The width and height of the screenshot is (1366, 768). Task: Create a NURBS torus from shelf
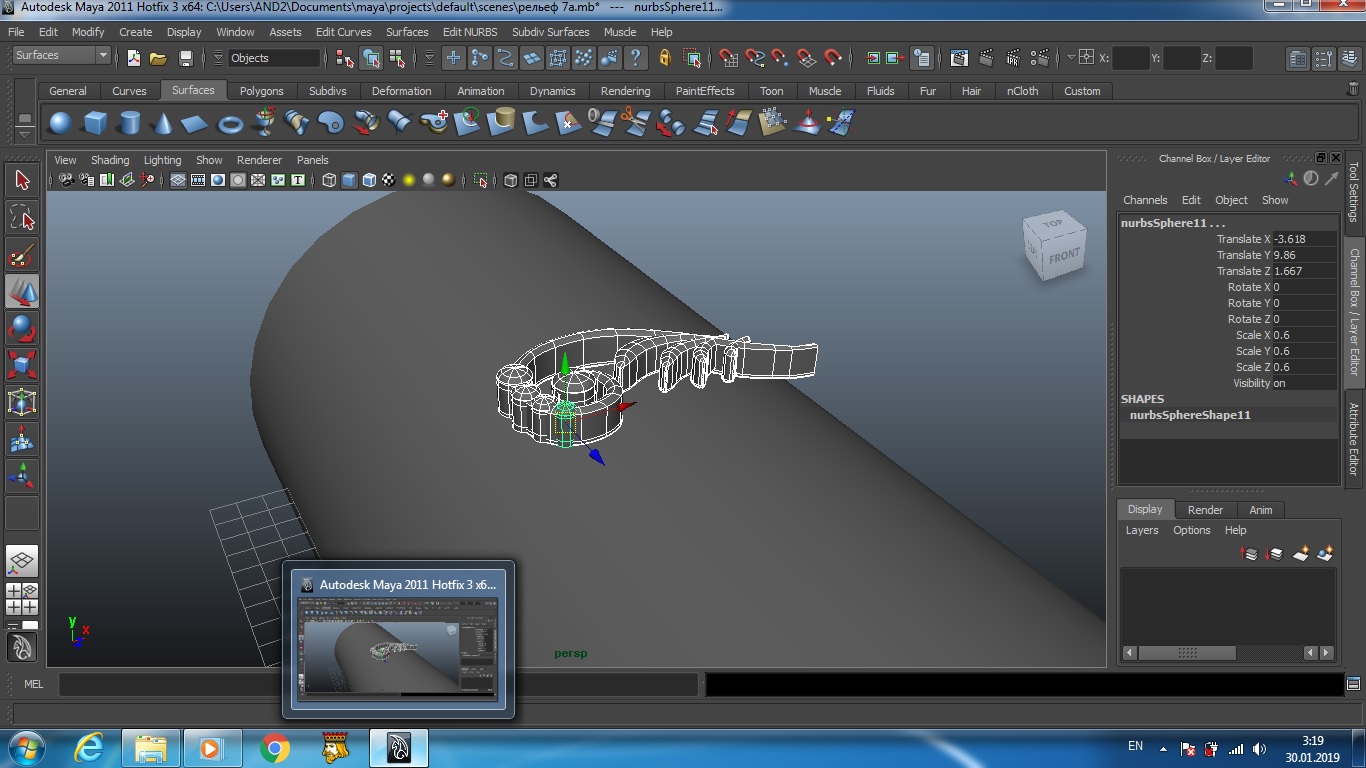click(x=231, y=123)
